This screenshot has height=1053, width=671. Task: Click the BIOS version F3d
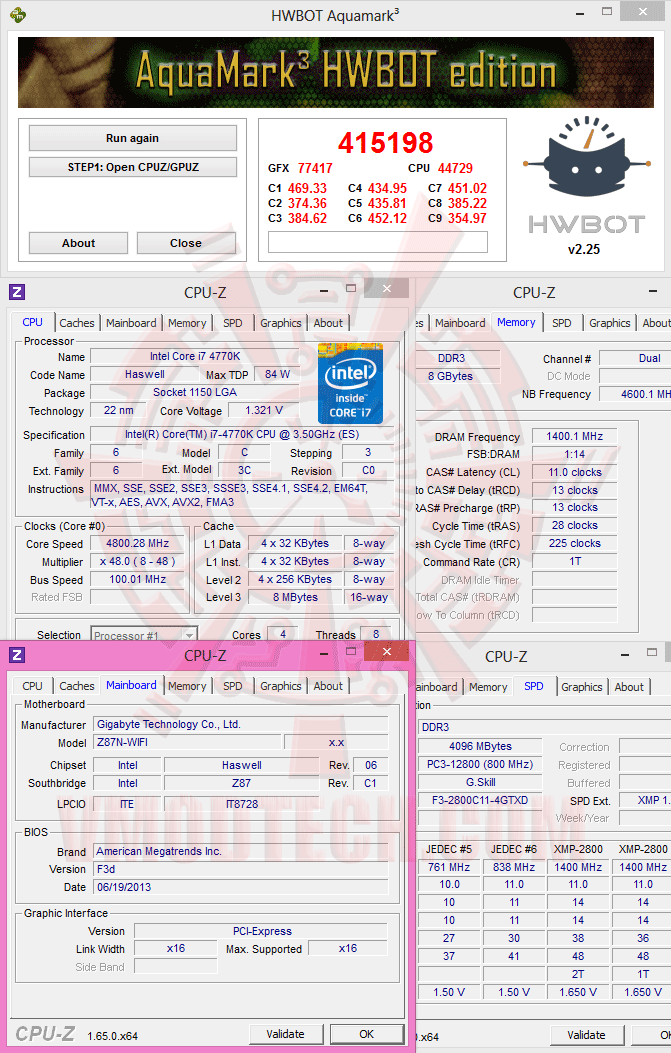click(x=240, y=869)
